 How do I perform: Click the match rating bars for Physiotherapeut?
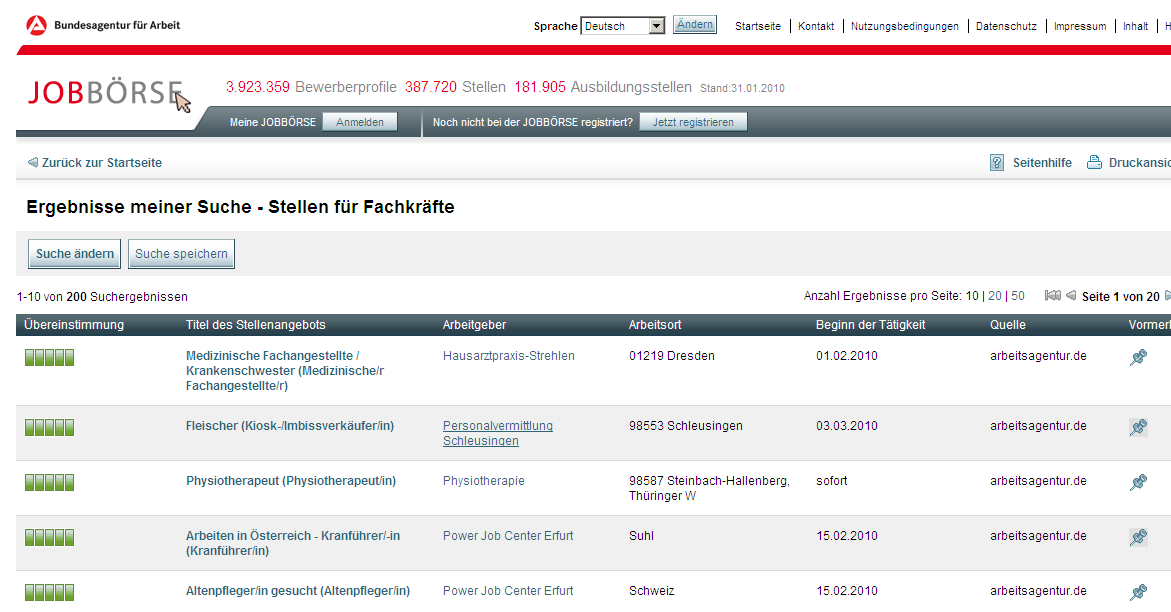pyautogui.click(x=49, y=482)
